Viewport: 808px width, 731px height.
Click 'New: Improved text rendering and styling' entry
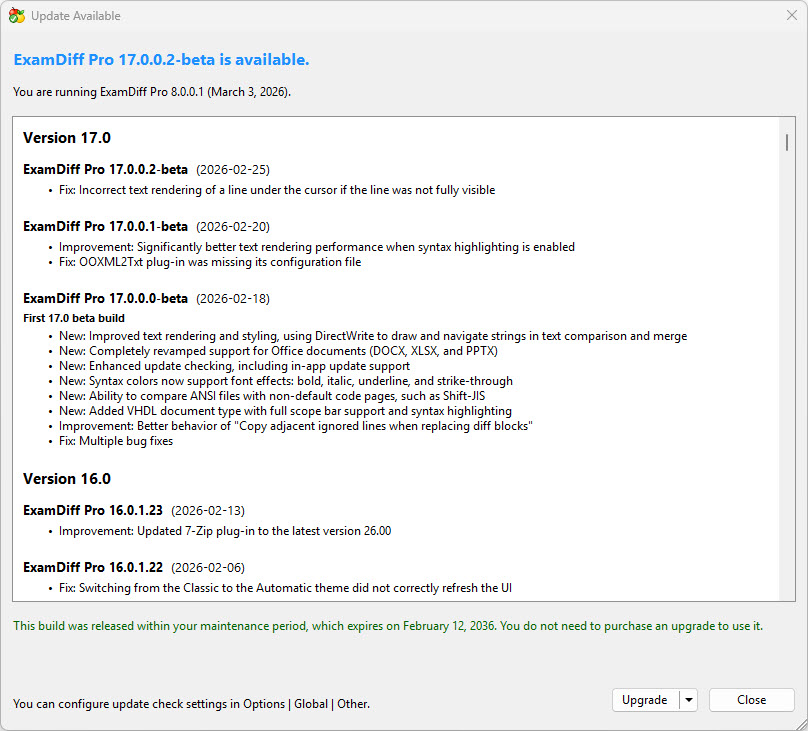click(x=373, y=336)
